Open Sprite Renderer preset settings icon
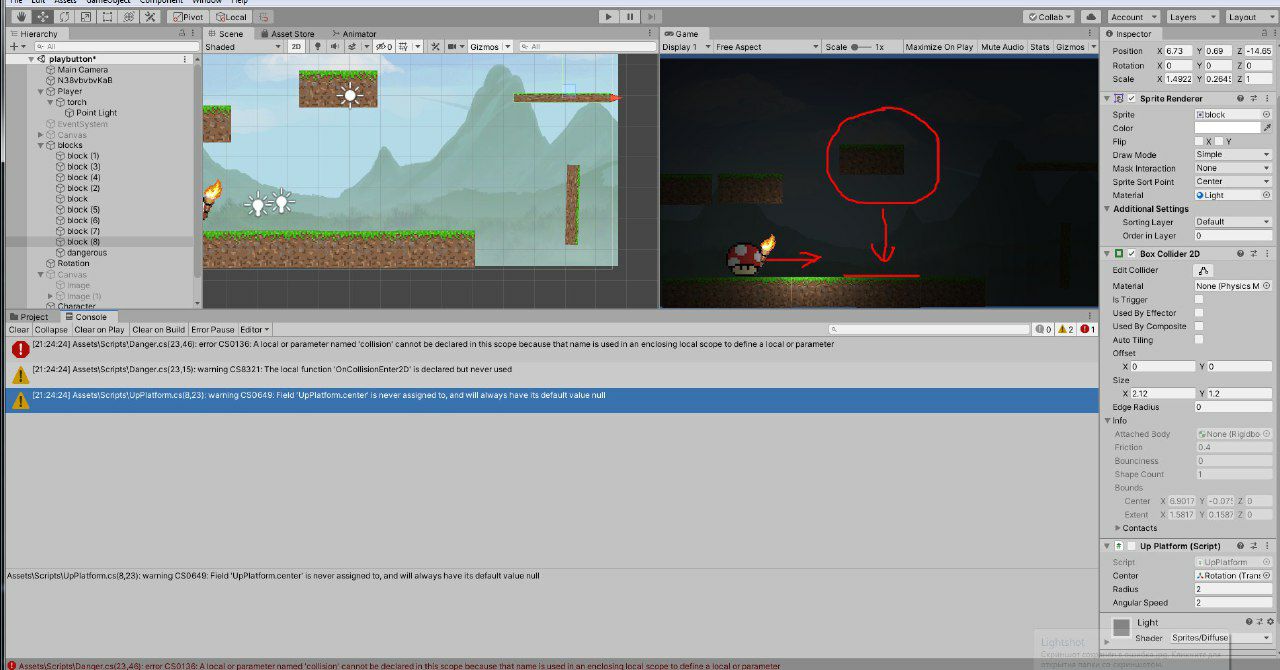 pyautogui.click(x=1254, y=99)
